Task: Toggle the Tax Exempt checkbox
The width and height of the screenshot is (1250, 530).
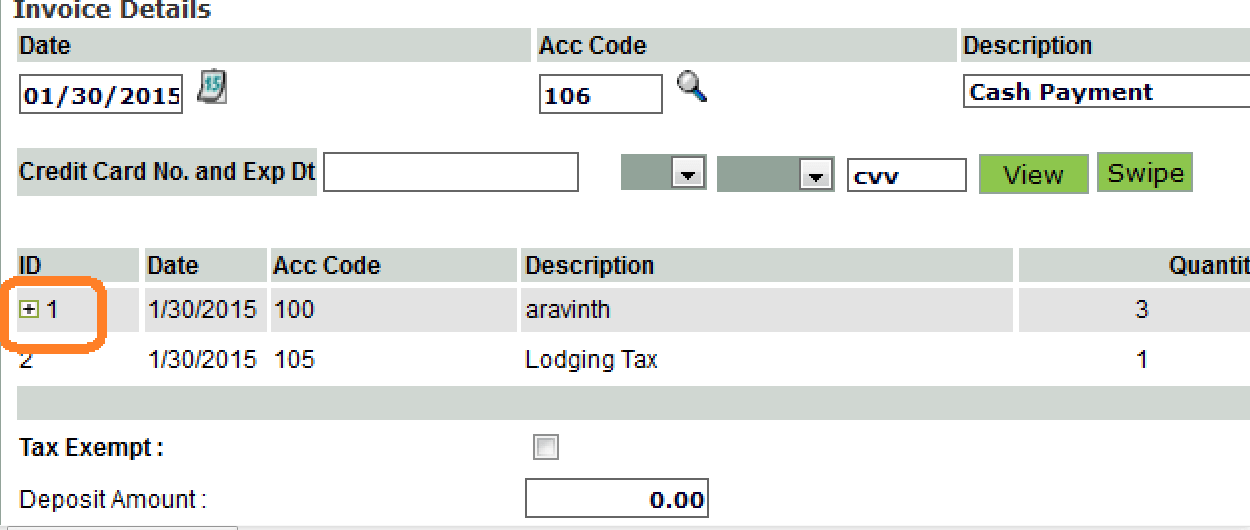Action: [x=546, y=447]
